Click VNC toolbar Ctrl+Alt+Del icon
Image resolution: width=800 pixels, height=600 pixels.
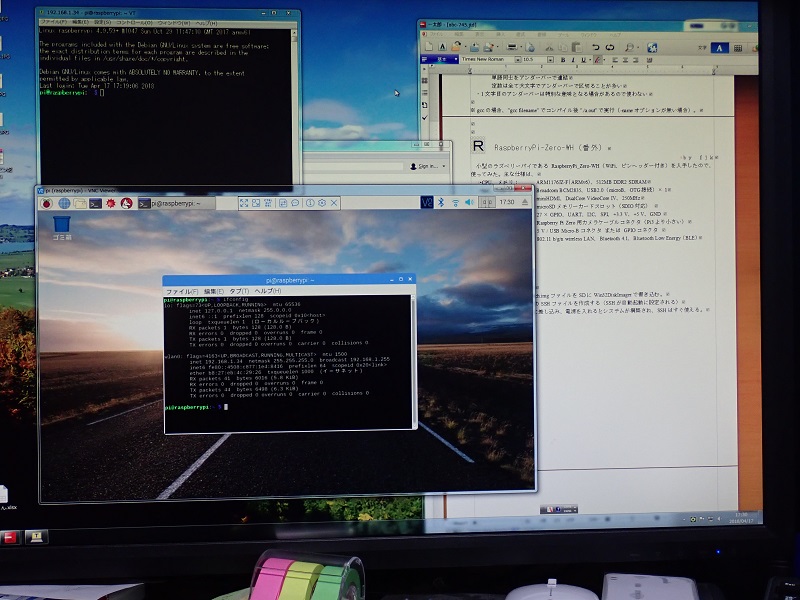(x=268, y=203)
